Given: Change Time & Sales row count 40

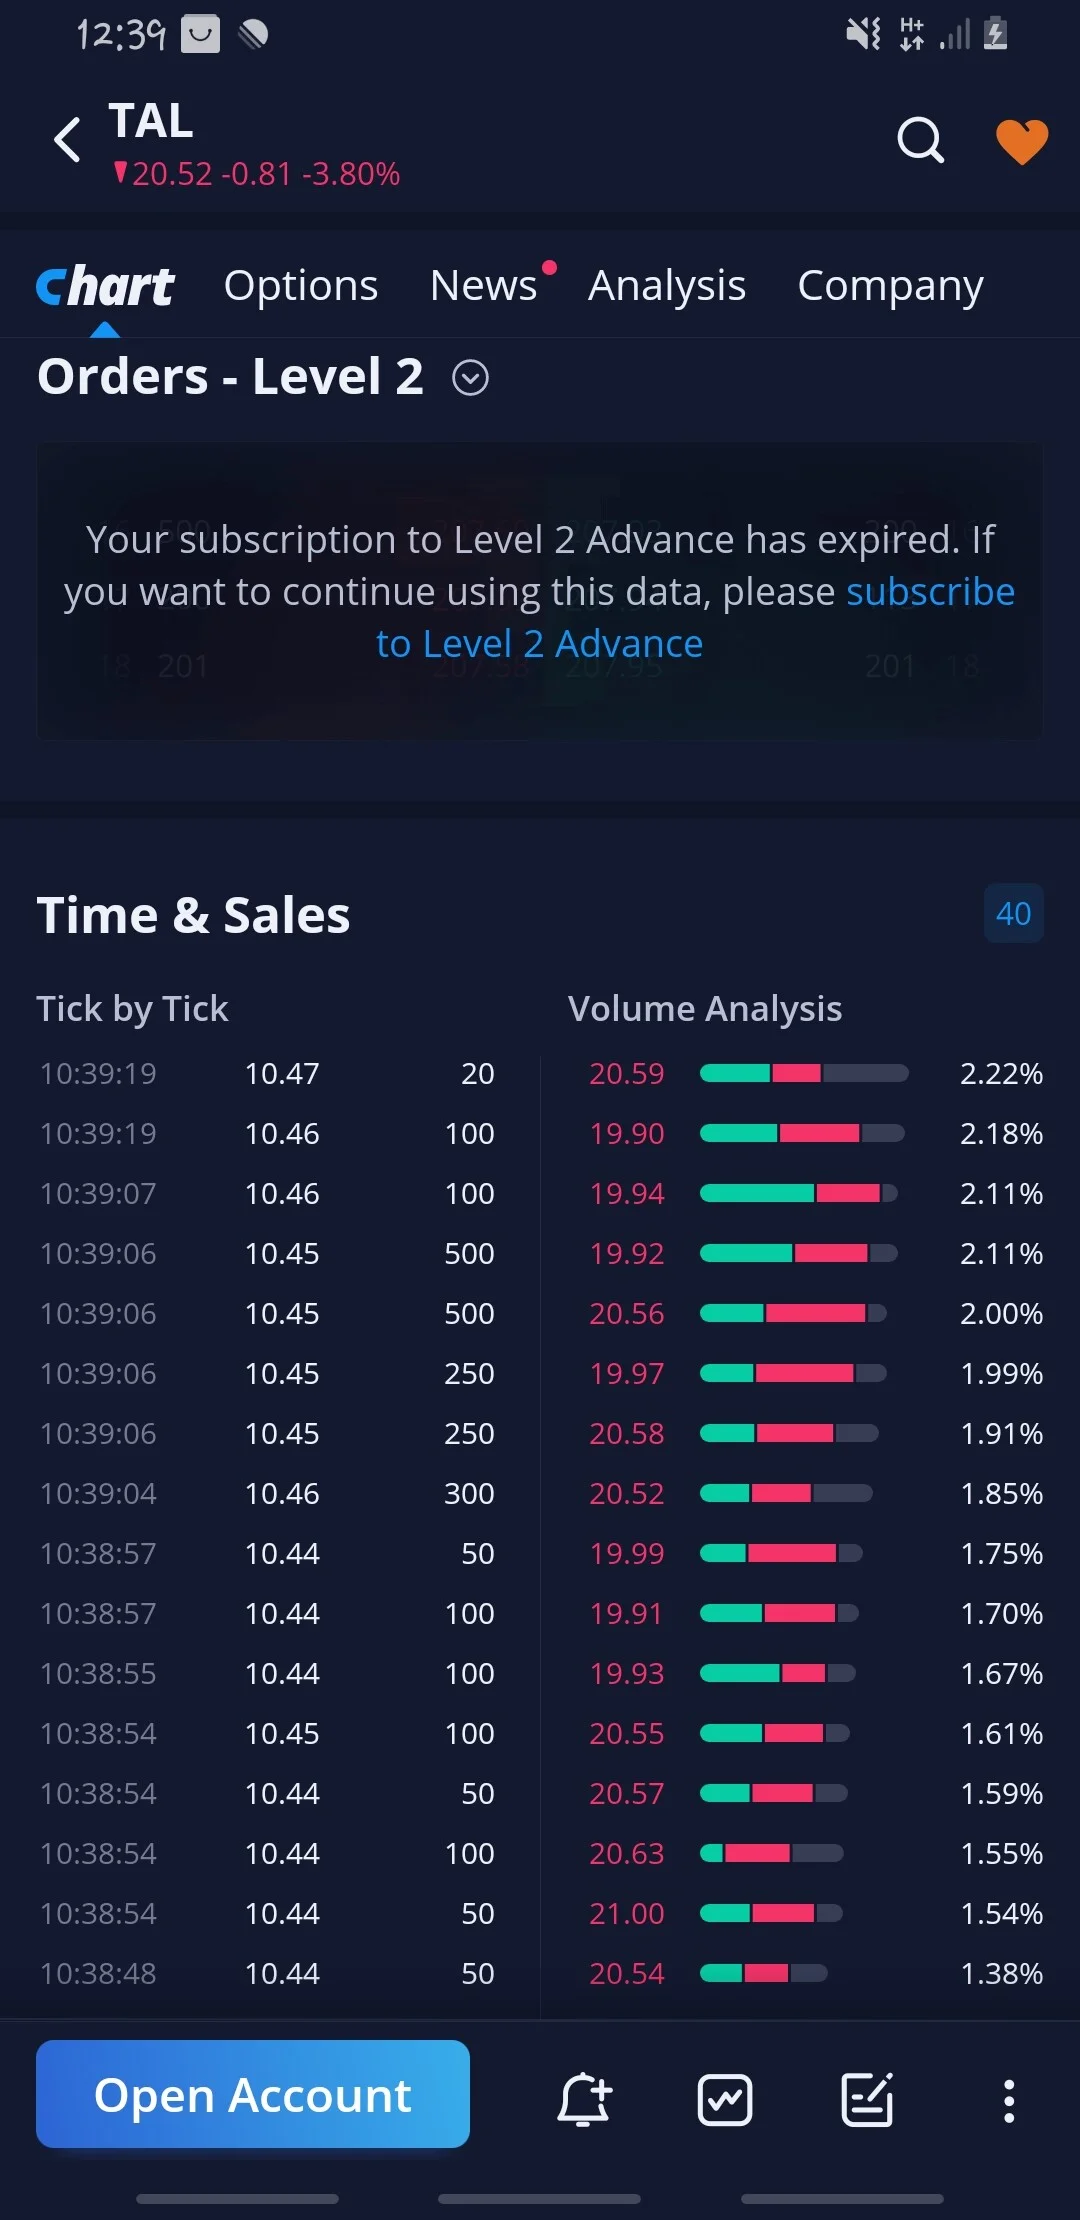Looking at the screenshot, I should click(1013, 913).
